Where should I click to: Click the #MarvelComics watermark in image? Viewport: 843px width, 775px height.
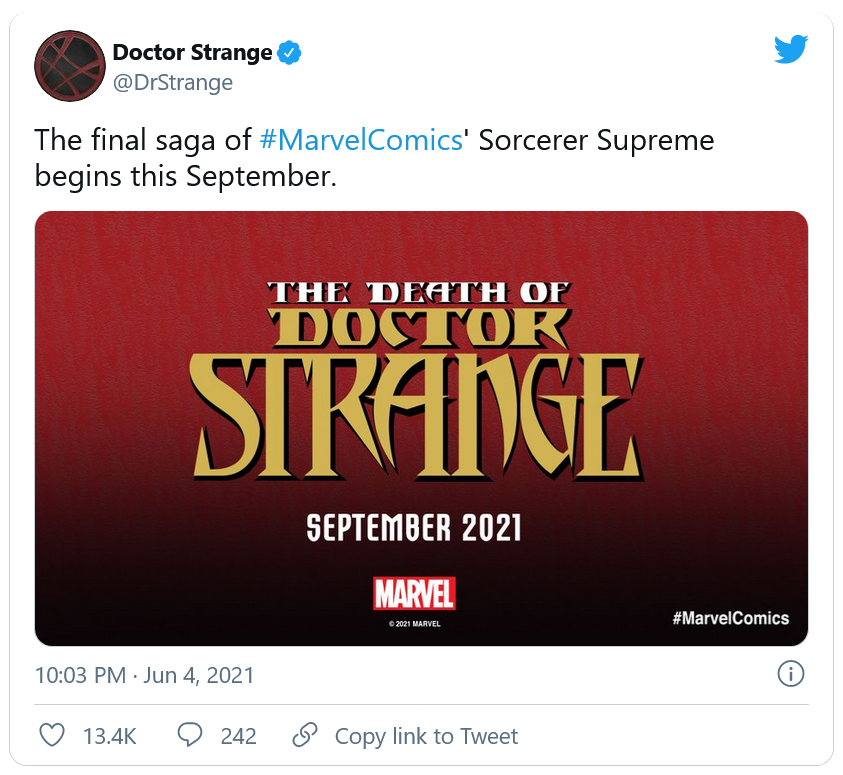(730, 618)
